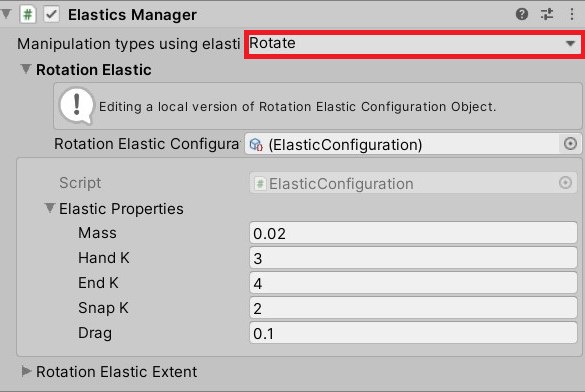This screenshot has height=392, width=585.
Task: Open the three-dot component context menu
Action: pyautogui.click(x=572, y=15)
